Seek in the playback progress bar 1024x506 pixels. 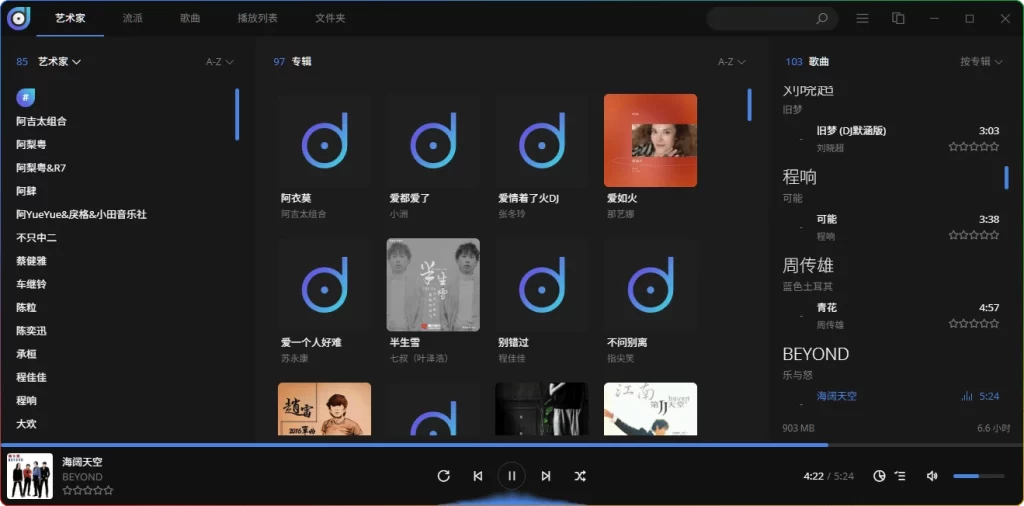coord(512,445)
